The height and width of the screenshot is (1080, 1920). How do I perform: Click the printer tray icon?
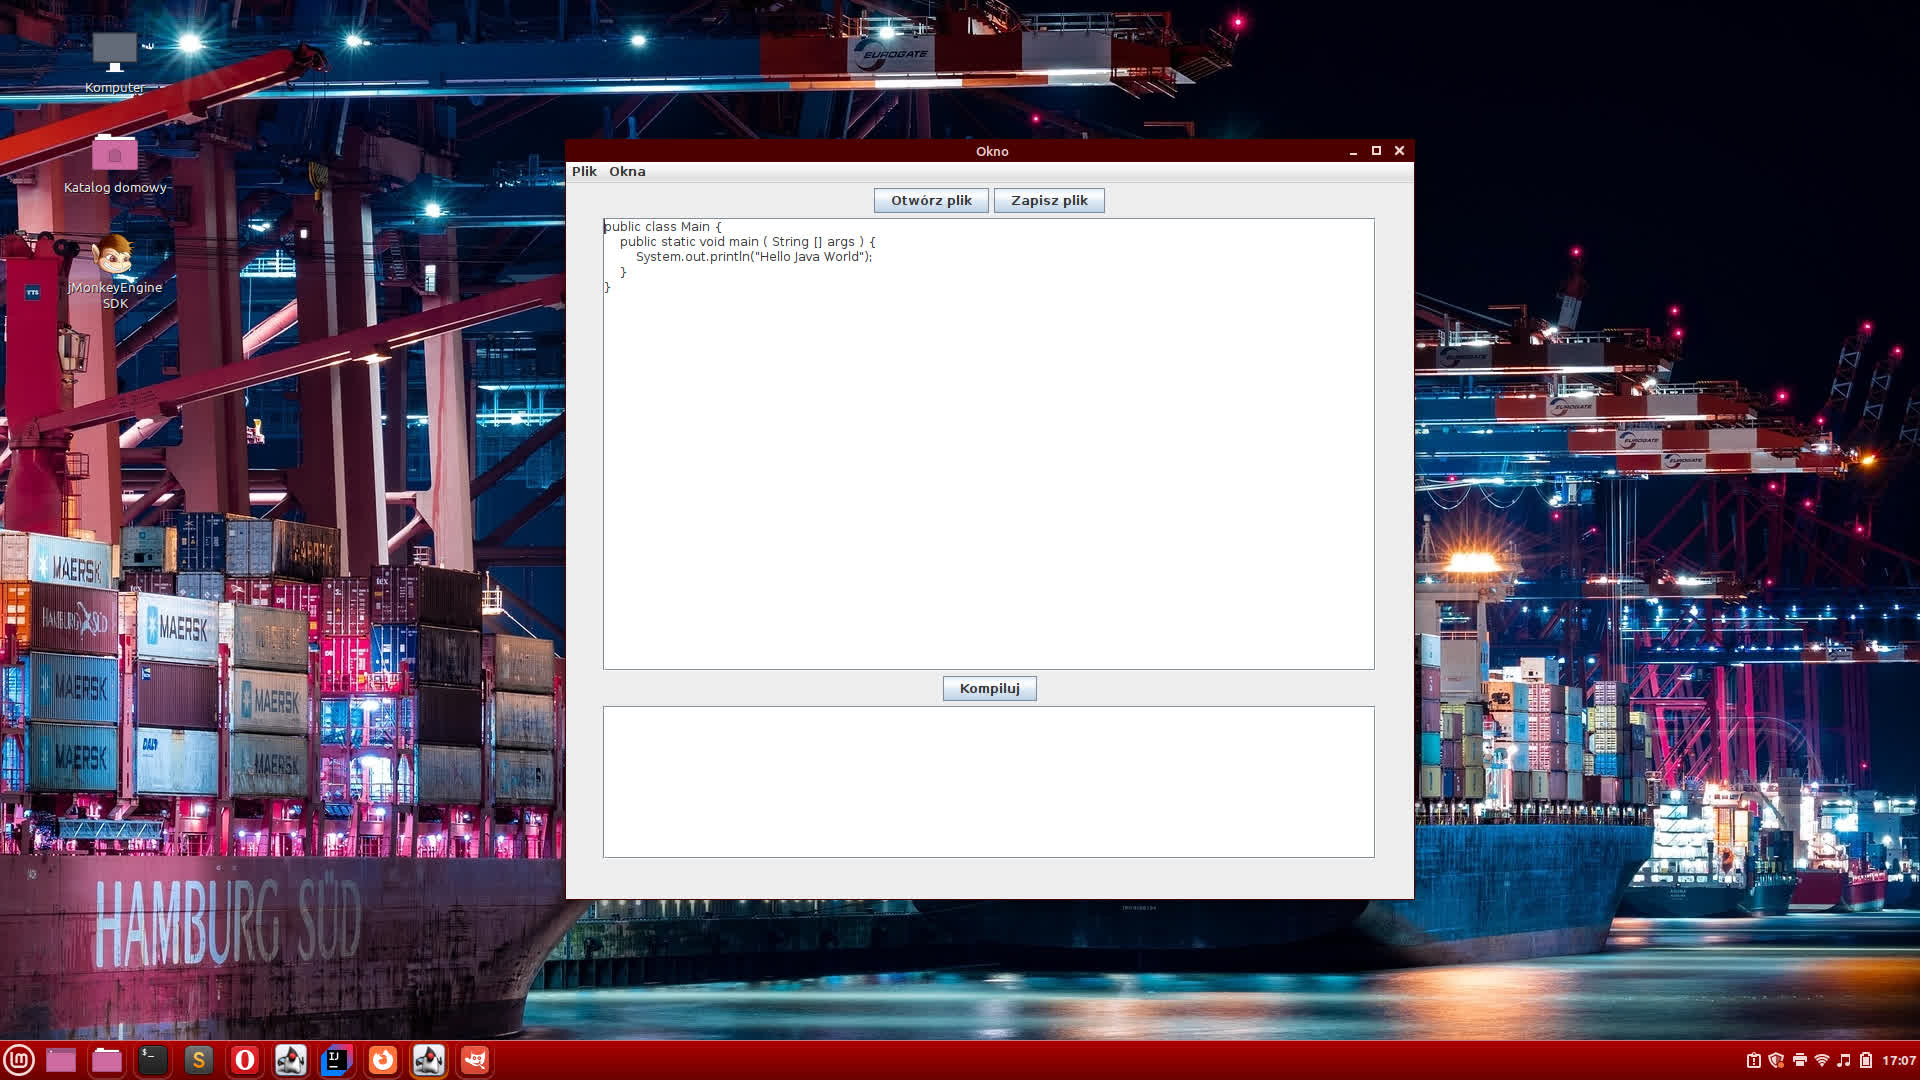tap(1799, 1060)
